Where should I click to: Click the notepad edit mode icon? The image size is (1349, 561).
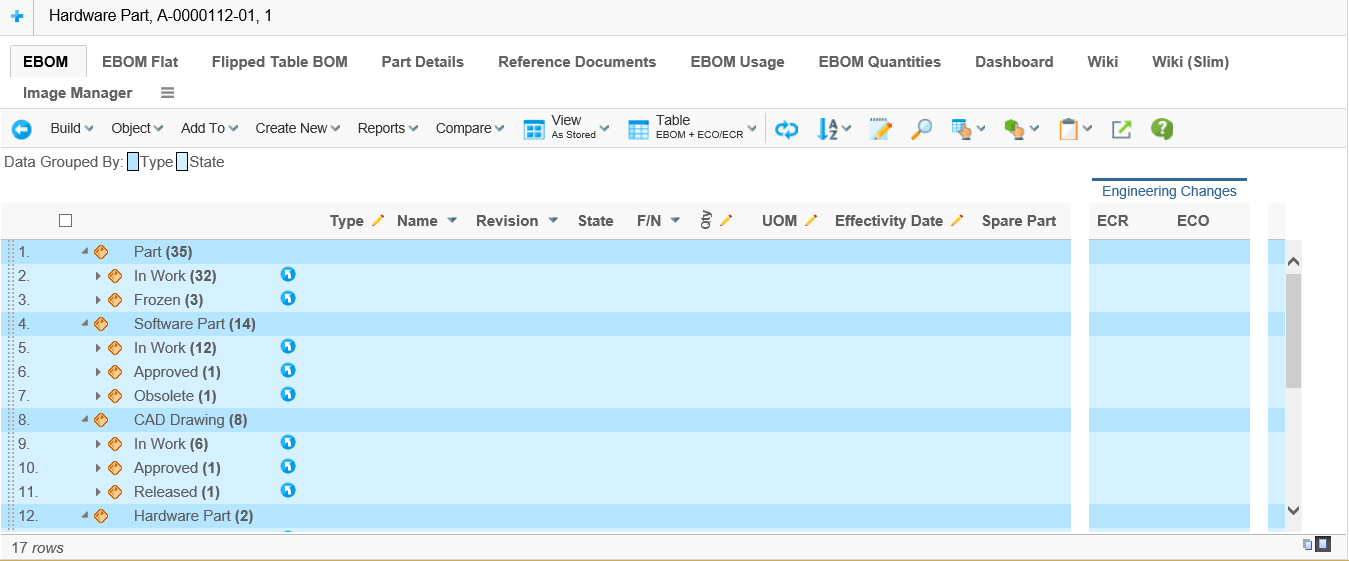click(880, 129)
